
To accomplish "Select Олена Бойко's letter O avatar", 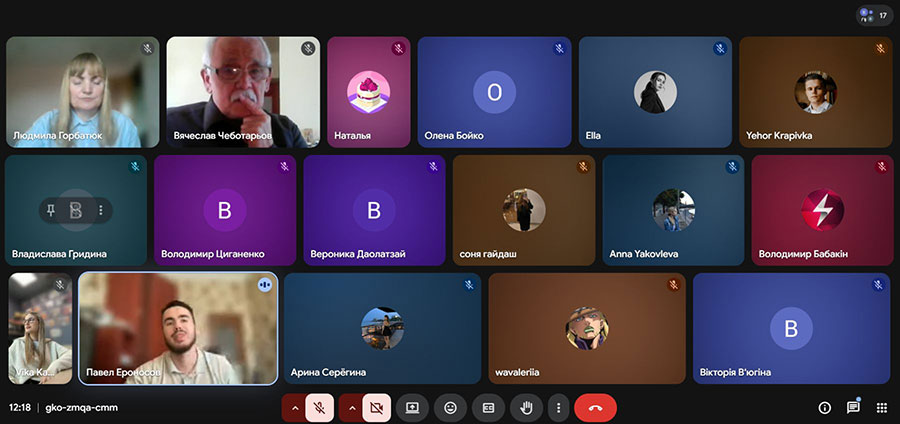I will tap(494, 92).
